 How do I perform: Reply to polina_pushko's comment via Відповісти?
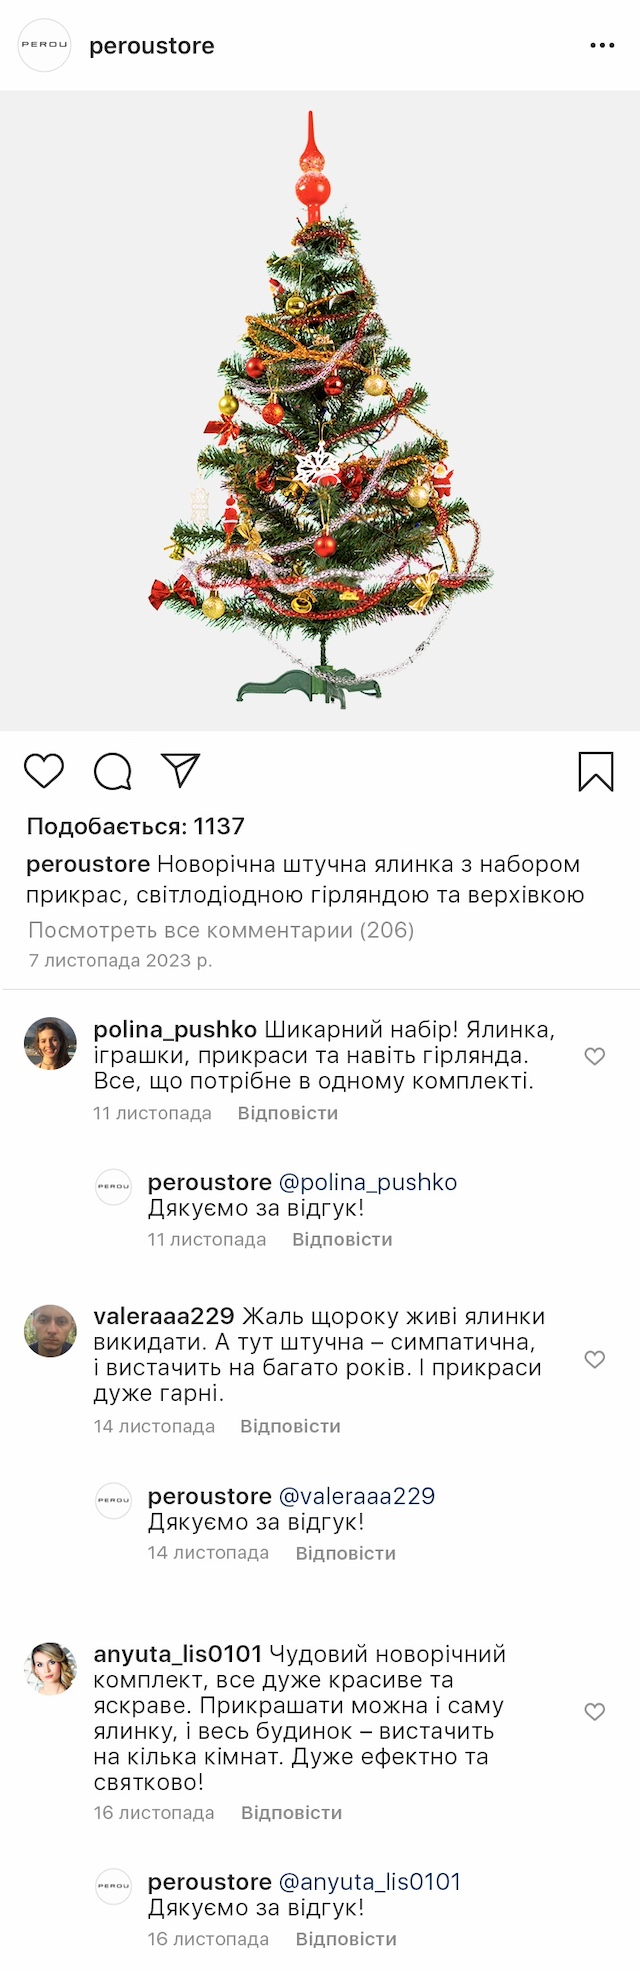tap(288, 1113)
